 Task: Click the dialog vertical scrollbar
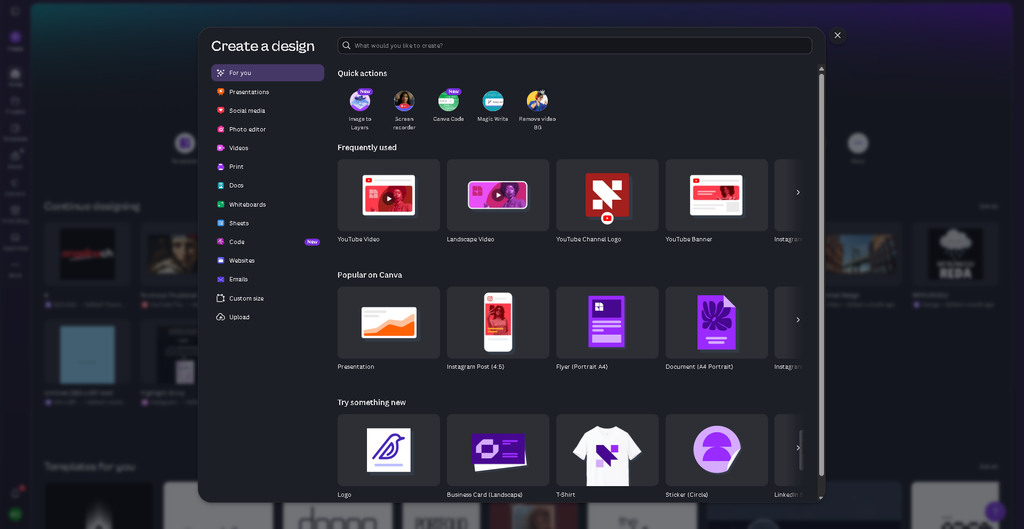pyautogui.click(x=822, y=274)
